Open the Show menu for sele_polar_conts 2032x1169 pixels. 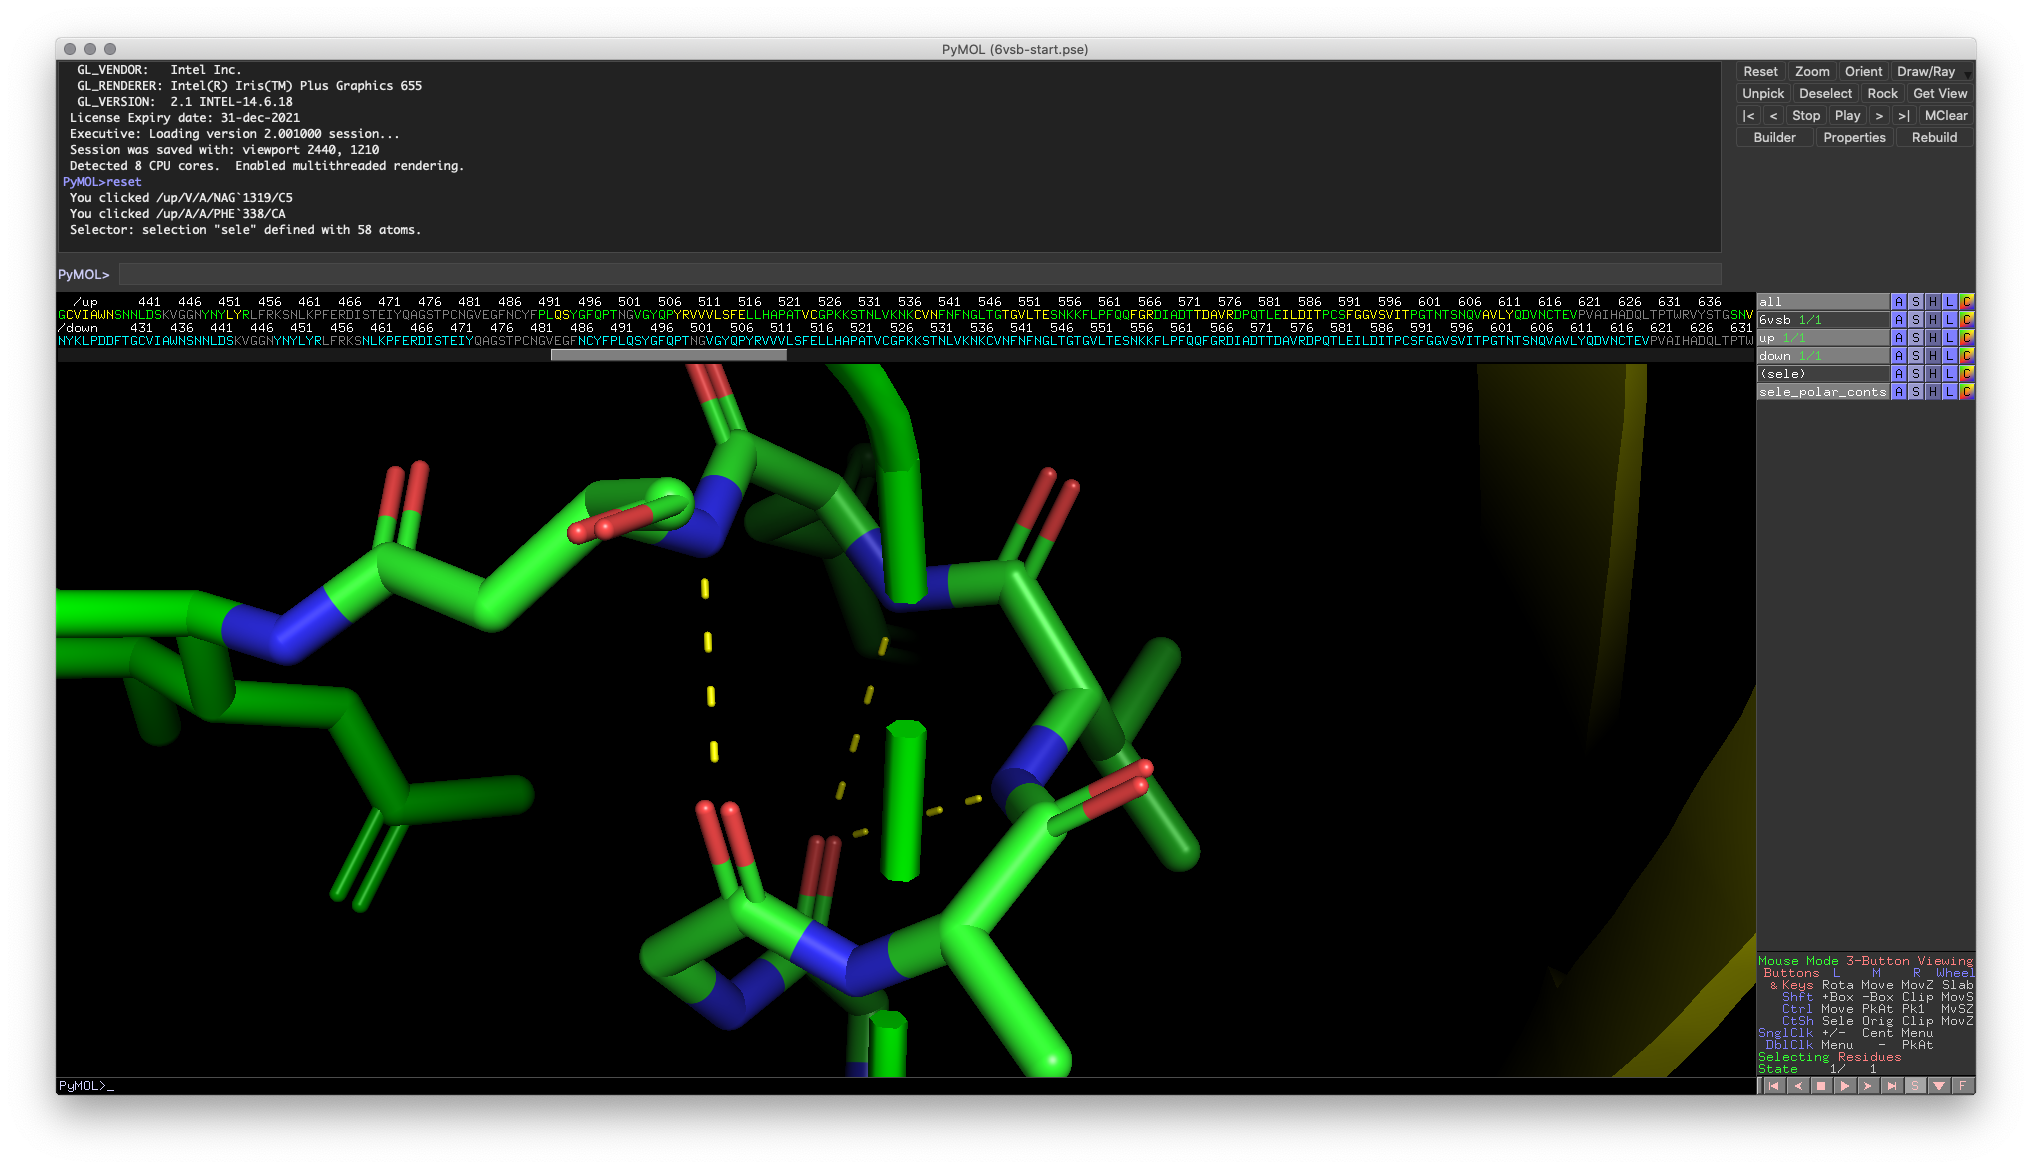tap(1915, 392)
